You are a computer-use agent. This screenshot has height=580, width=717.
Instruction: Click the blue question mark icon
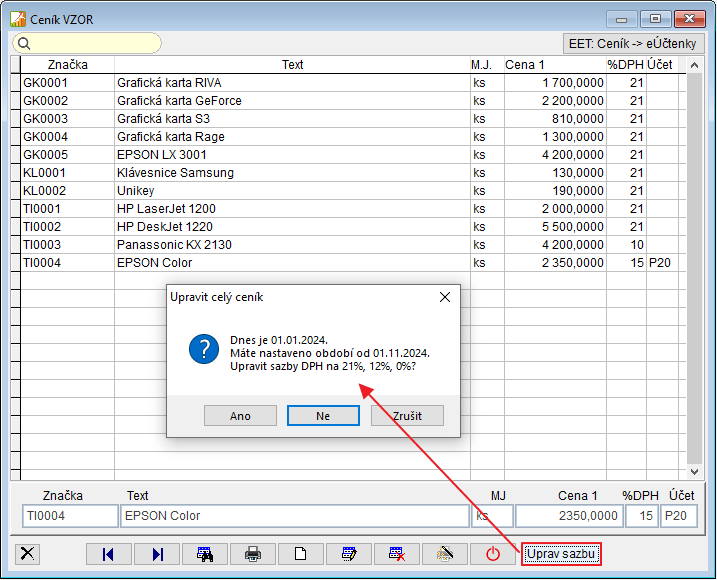pos(204,349)
